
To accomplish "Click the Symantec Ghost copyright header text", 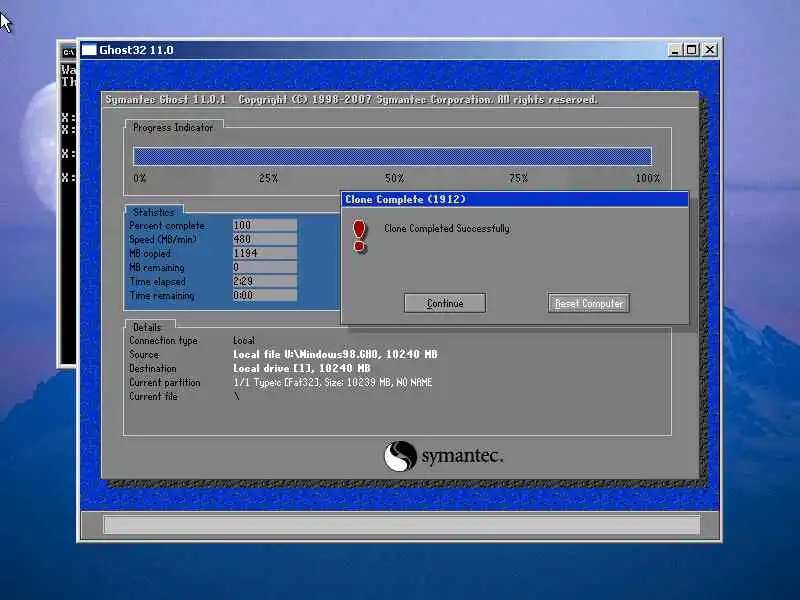I will (352, 99).
